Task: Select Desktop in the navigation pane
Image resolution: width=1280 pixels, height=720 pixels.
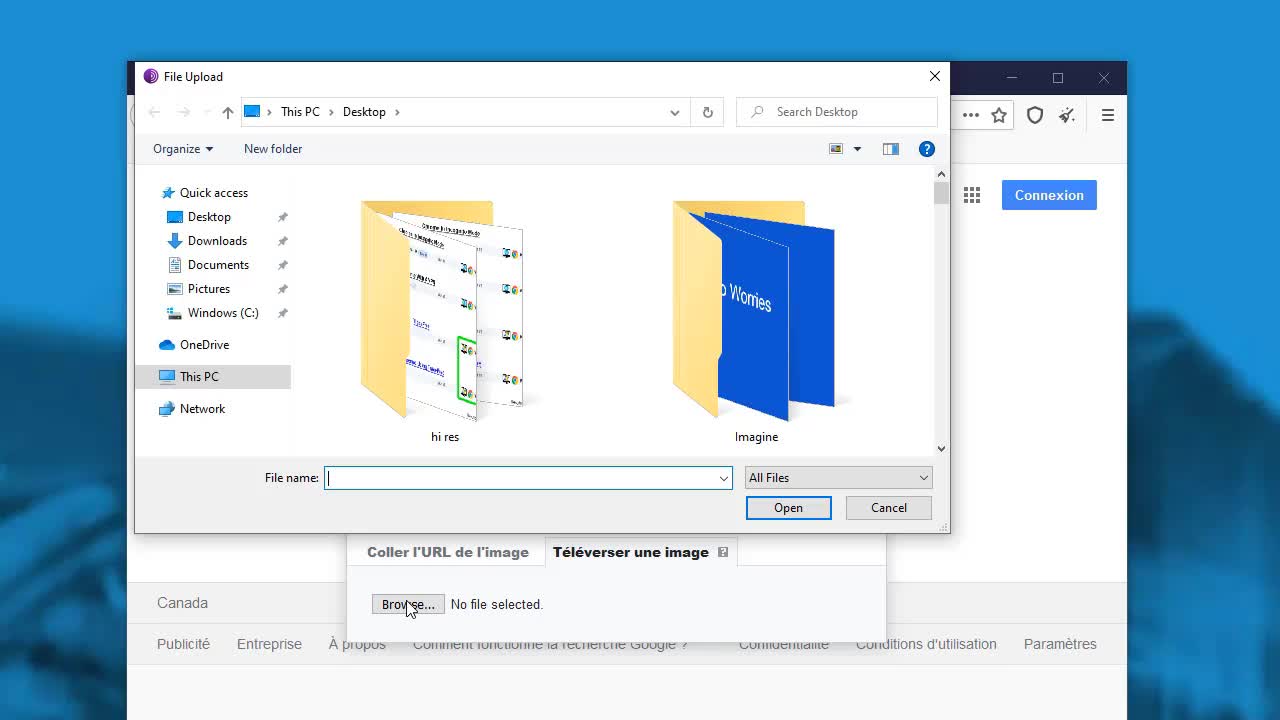Action: (x=209, y=217)
